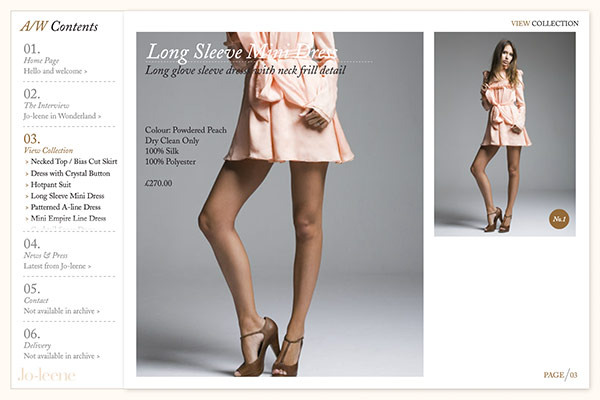The width and height of the screenshot is (600, 400).
Task: Open the View Collection link at top right
Action: tap(544, 23)
